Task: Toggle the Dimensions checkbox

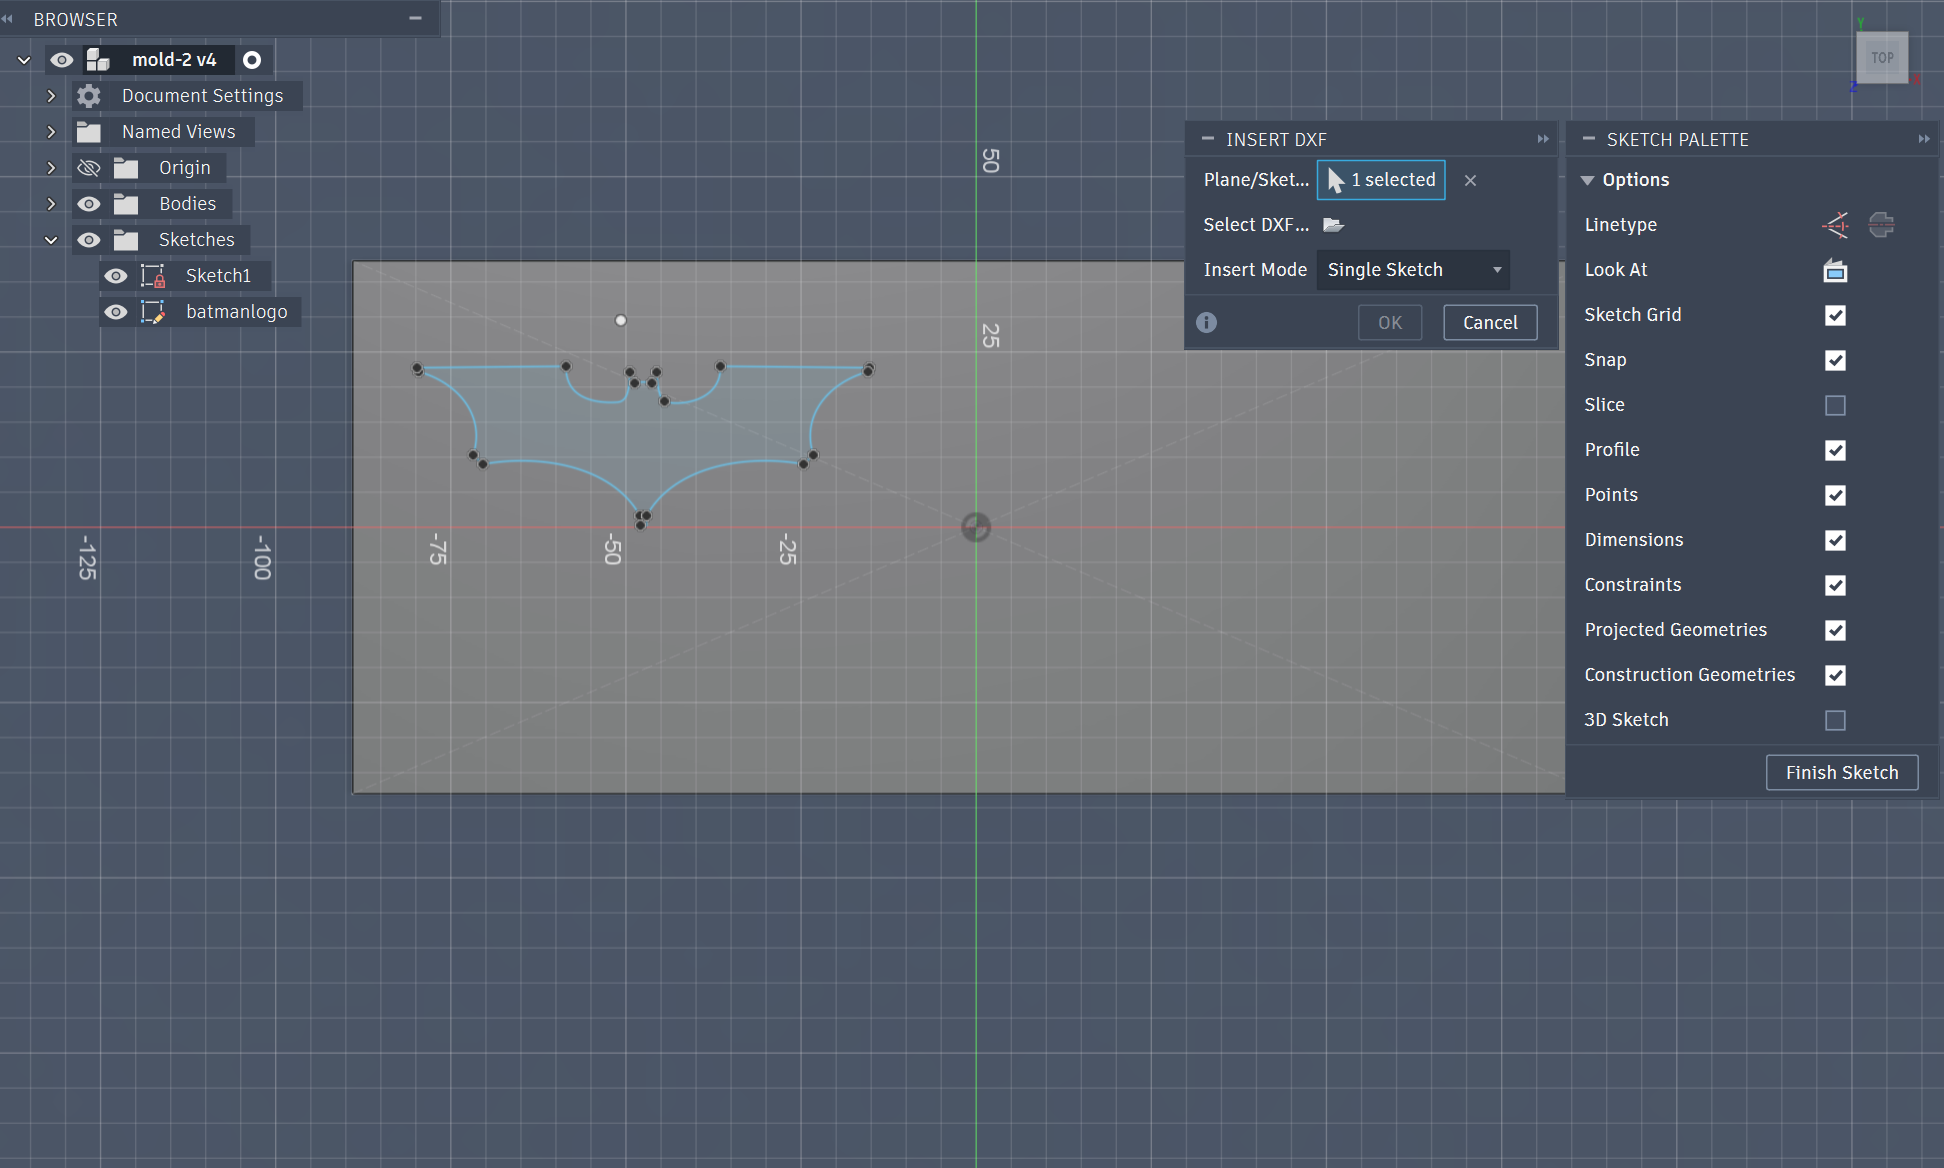Action: point(1835,540)
